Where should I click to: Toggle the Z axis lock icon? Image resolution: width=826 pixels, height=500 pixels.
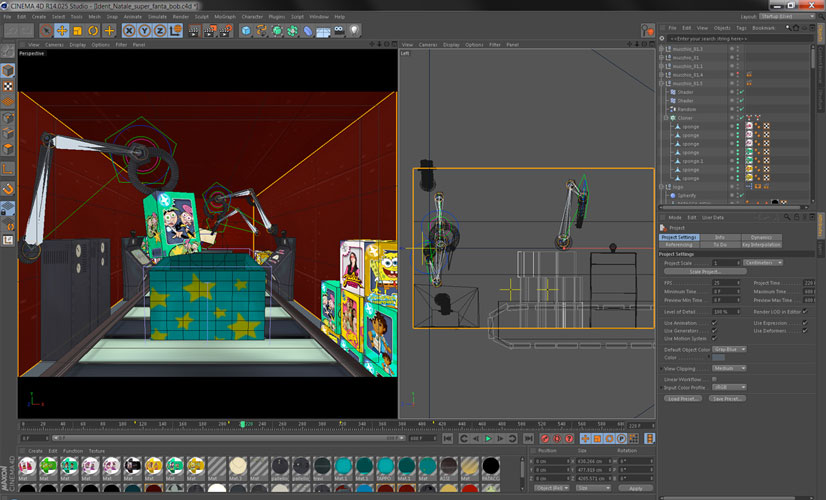(160, 31)
